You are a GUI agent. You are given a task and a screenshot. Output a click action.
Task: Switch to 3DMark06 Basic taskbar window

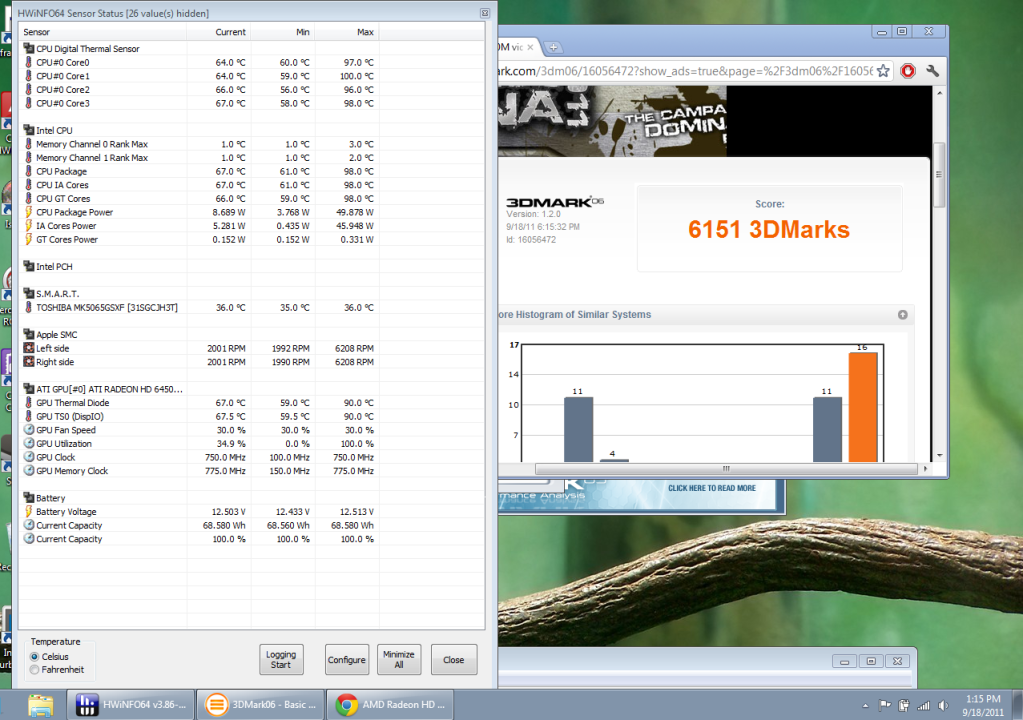[x=260, y=704]
